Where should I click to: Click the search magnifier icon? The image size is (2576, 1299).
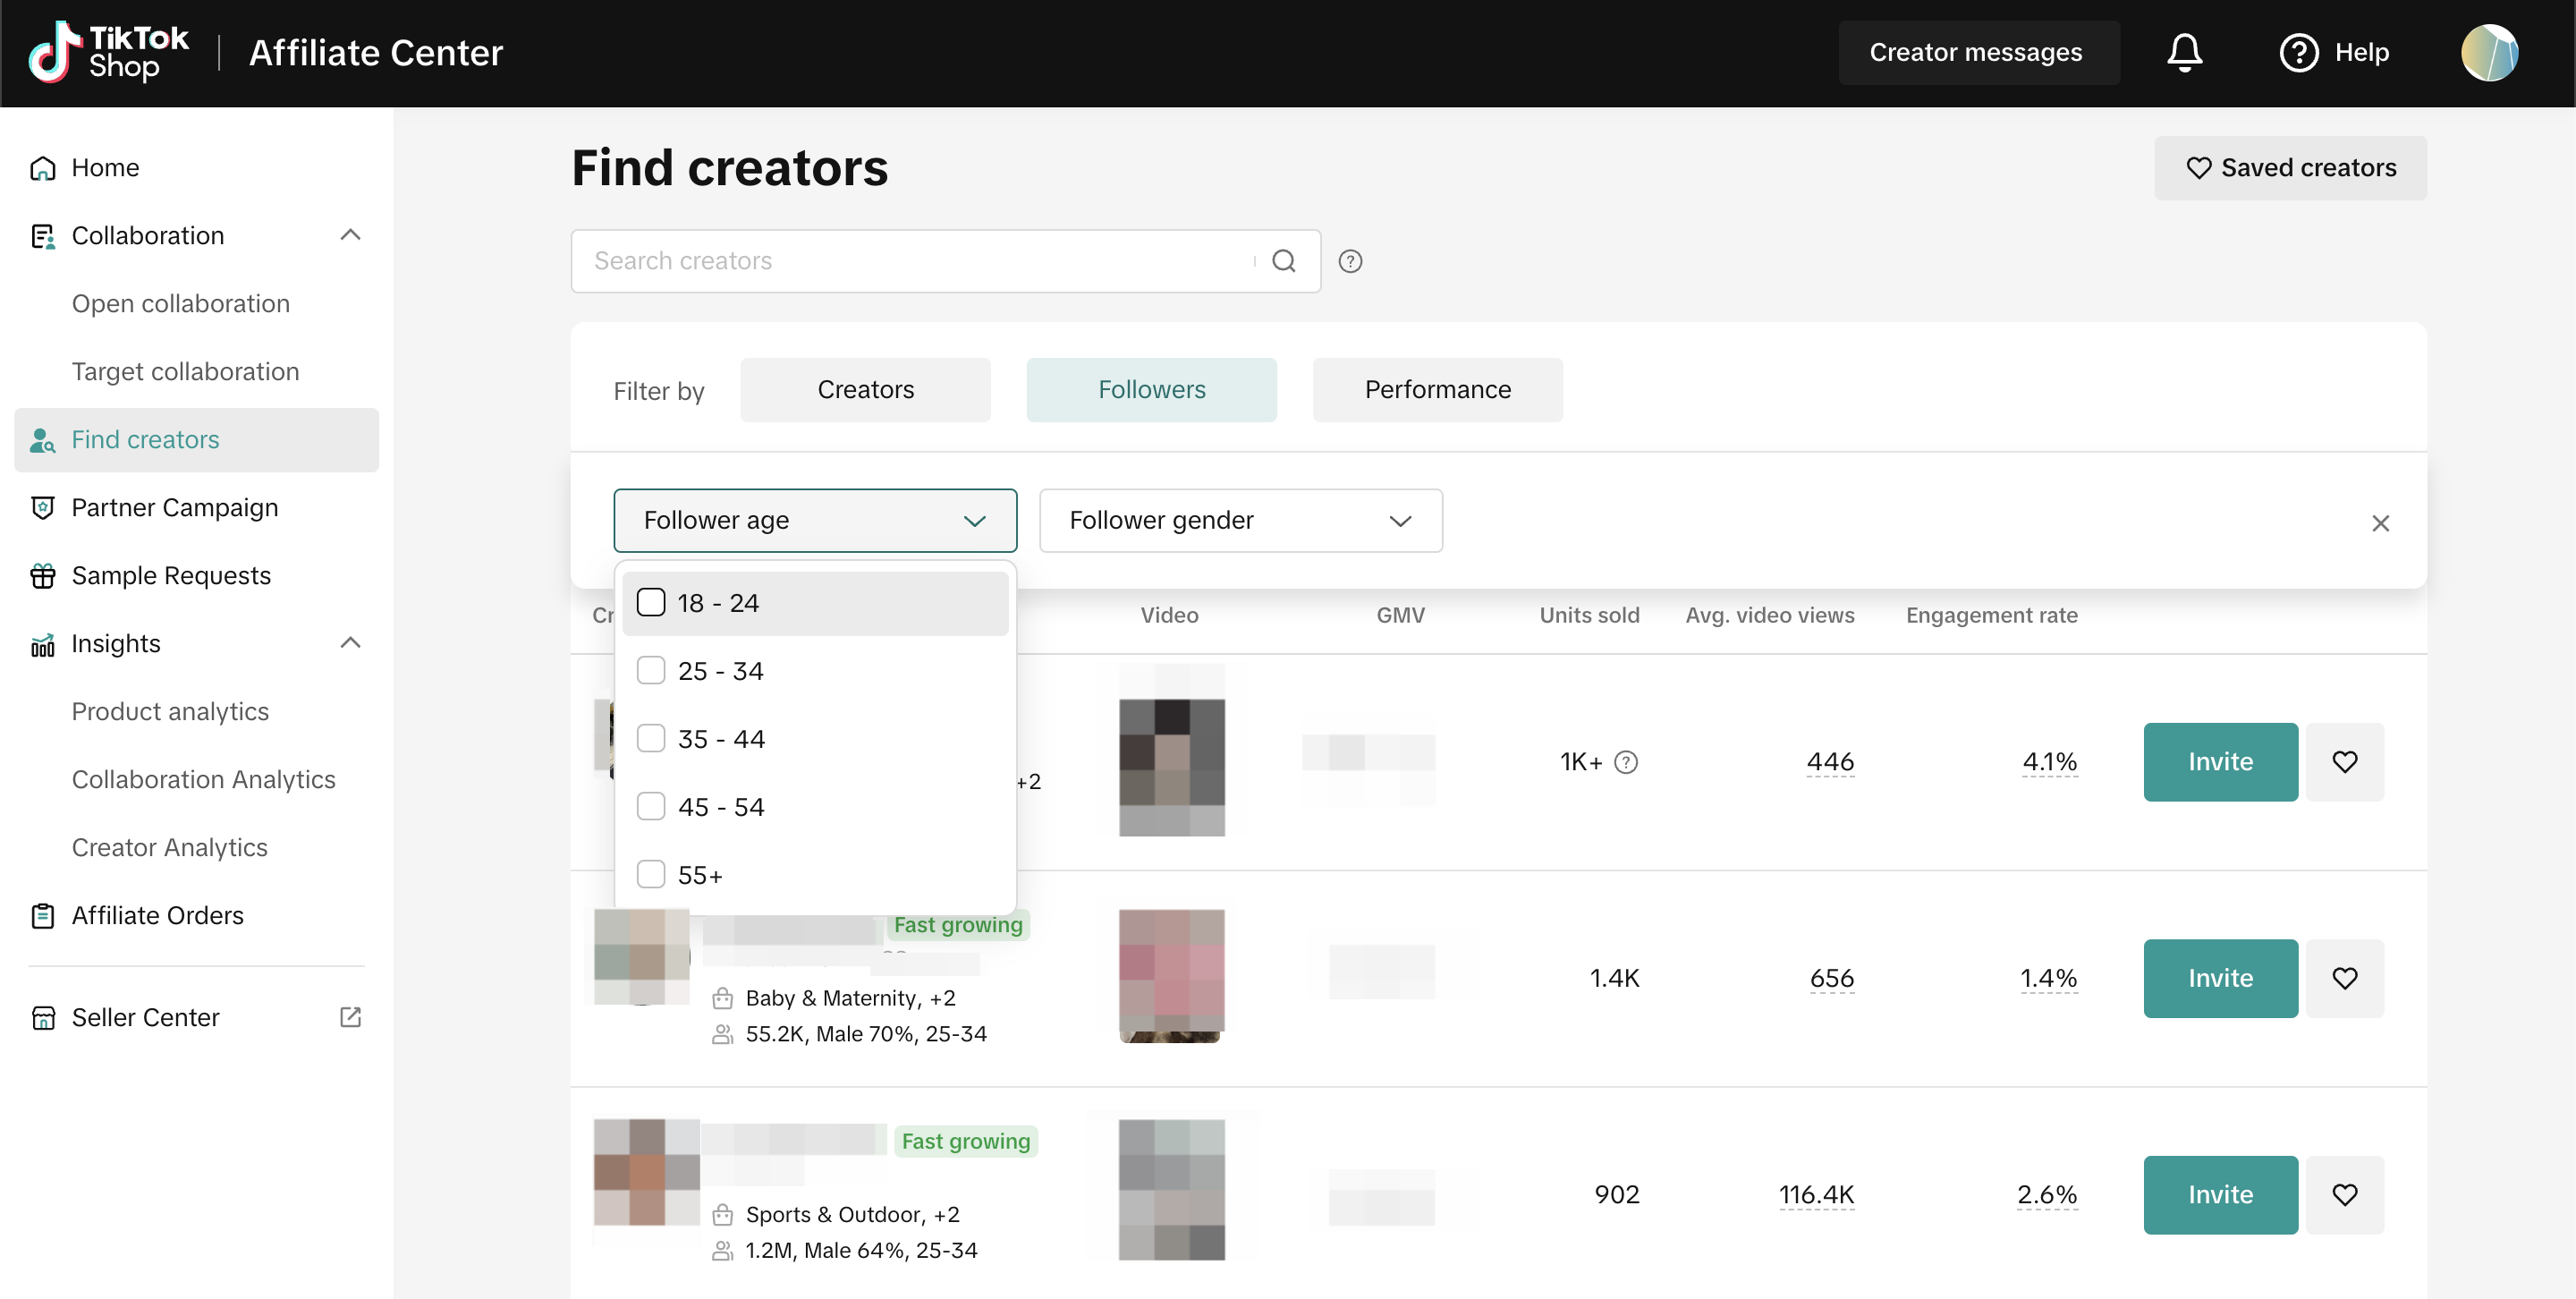pos(1283,261)
